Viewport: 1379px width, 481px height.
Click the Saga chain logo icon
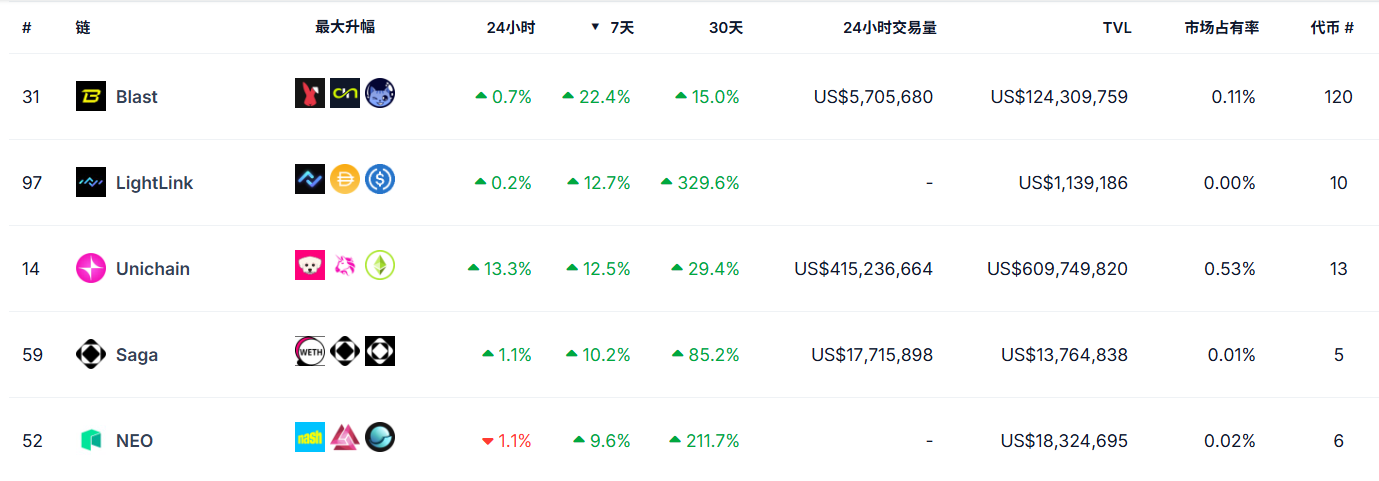click(91, 355)
